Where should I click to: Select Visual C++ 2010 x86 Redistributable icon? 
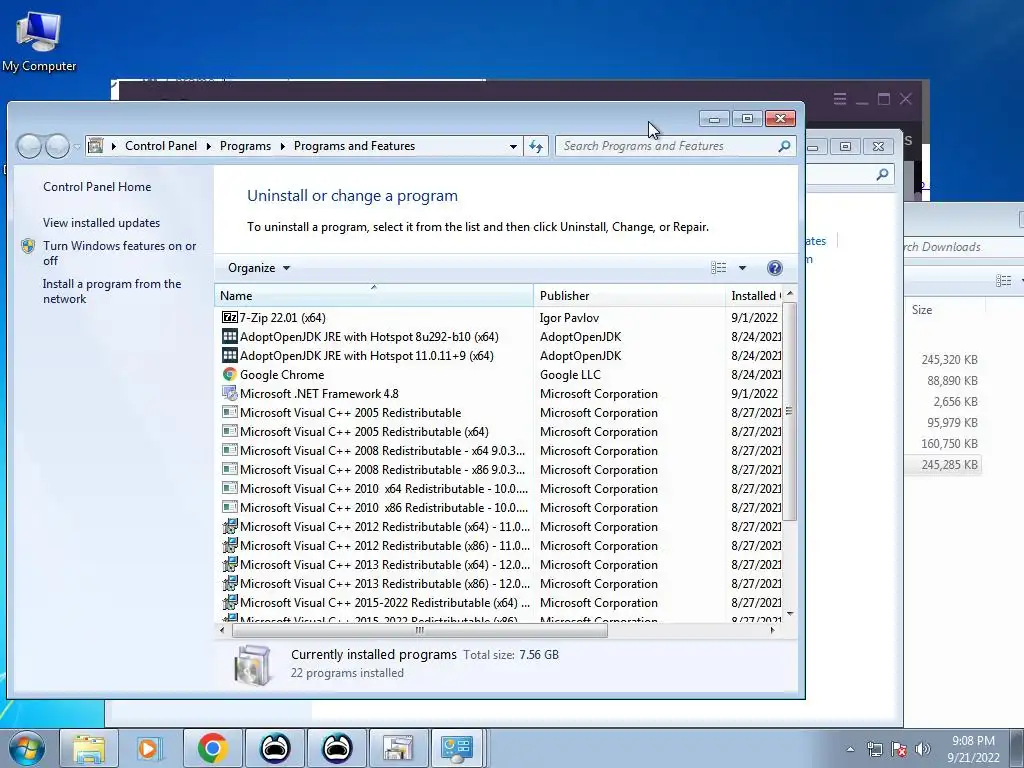(229, 507)
